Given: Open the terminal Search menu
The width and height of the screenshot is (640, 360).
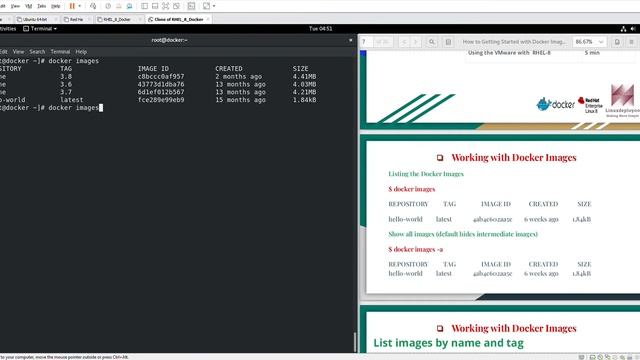Looking at the screenshot, I should [x=37, y=52].
